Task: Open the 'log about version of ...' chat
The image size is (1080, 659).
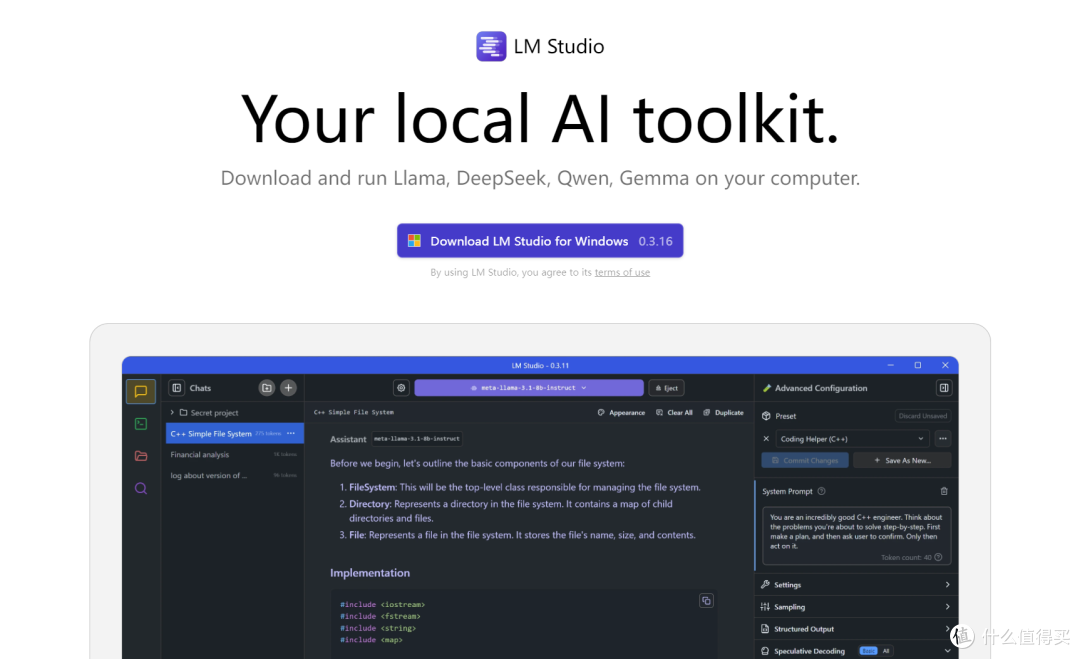Action: coord(234,475)
